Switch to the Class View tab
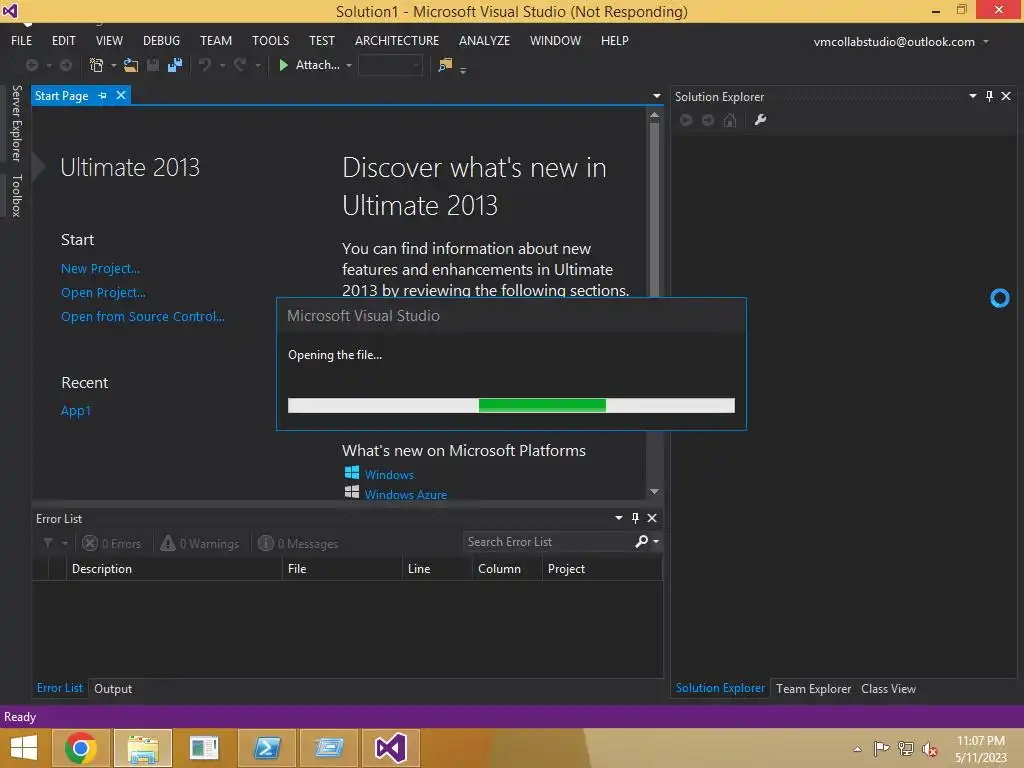 [888, 688]
